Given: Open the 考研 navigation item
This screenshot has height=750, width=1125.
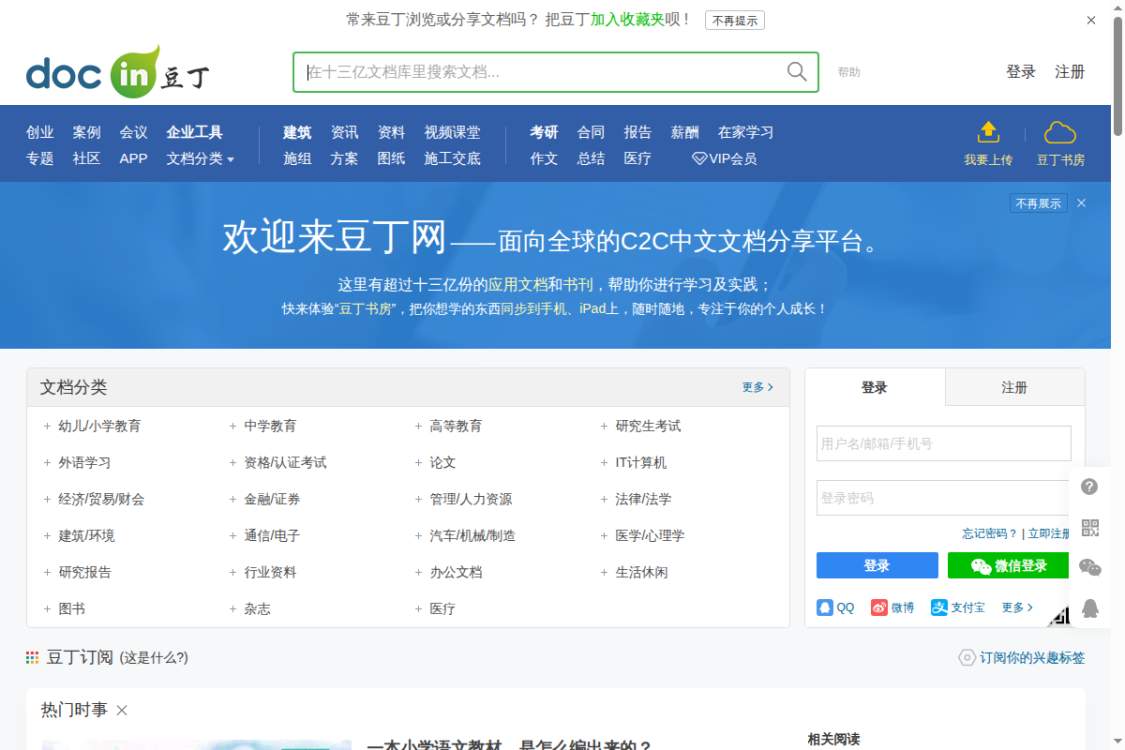Looking at the screenshot, I should [x=544, y=132].
